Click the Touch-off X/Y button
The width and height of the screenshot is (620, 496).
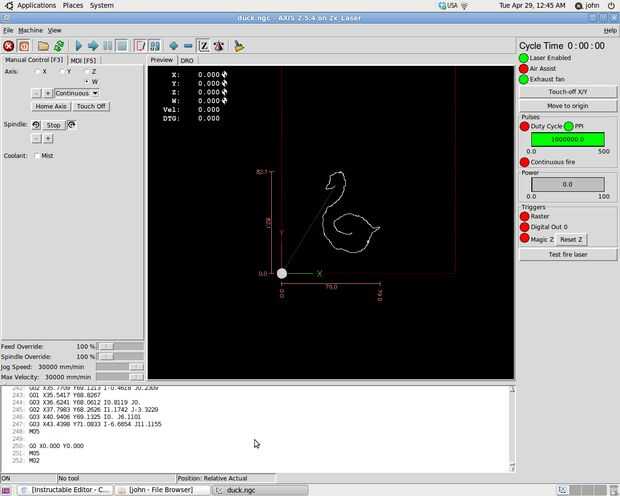pyautogui.click(x=568, y=92)
